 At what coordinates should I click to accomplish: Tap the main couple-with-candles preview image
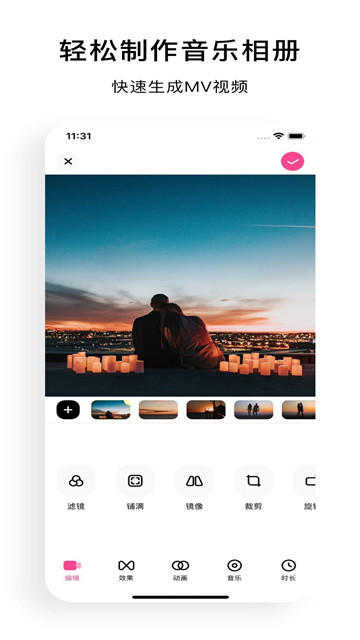tap(180, 285)
